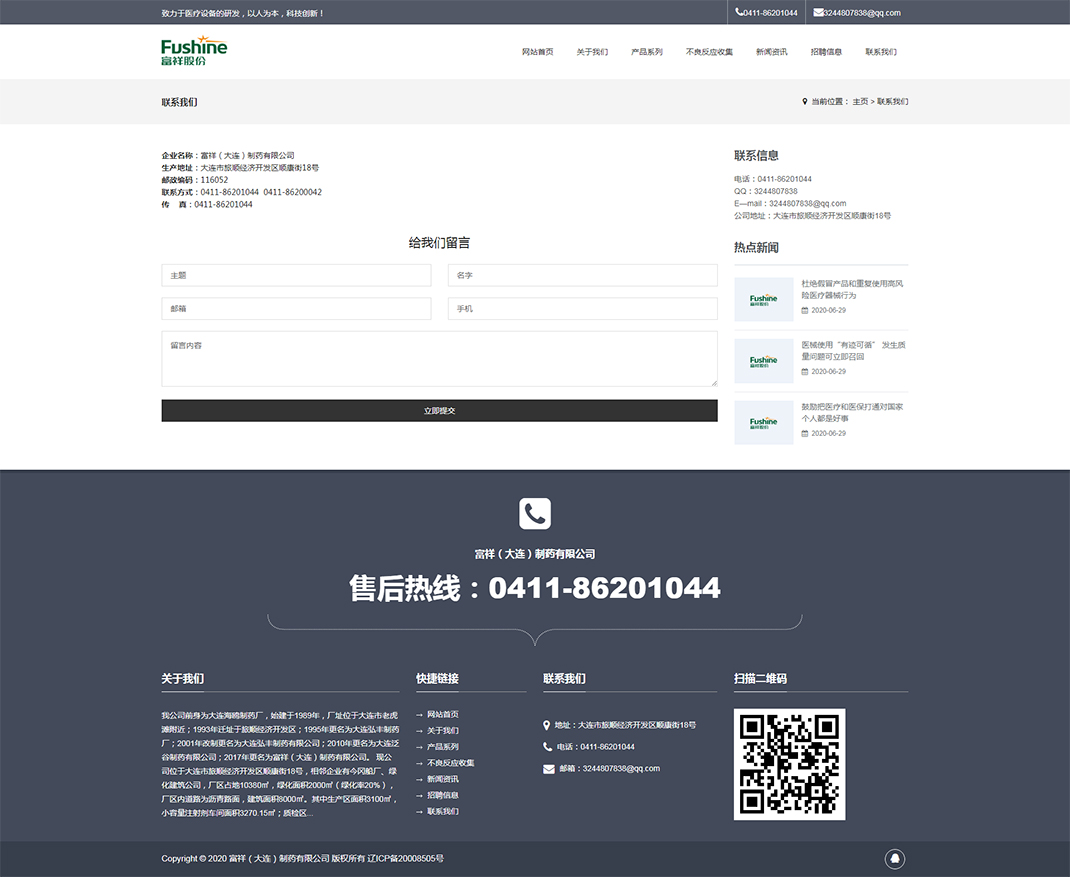Click the Fushine logo in the header
The image size is (1070, 877).
point(194,51)
